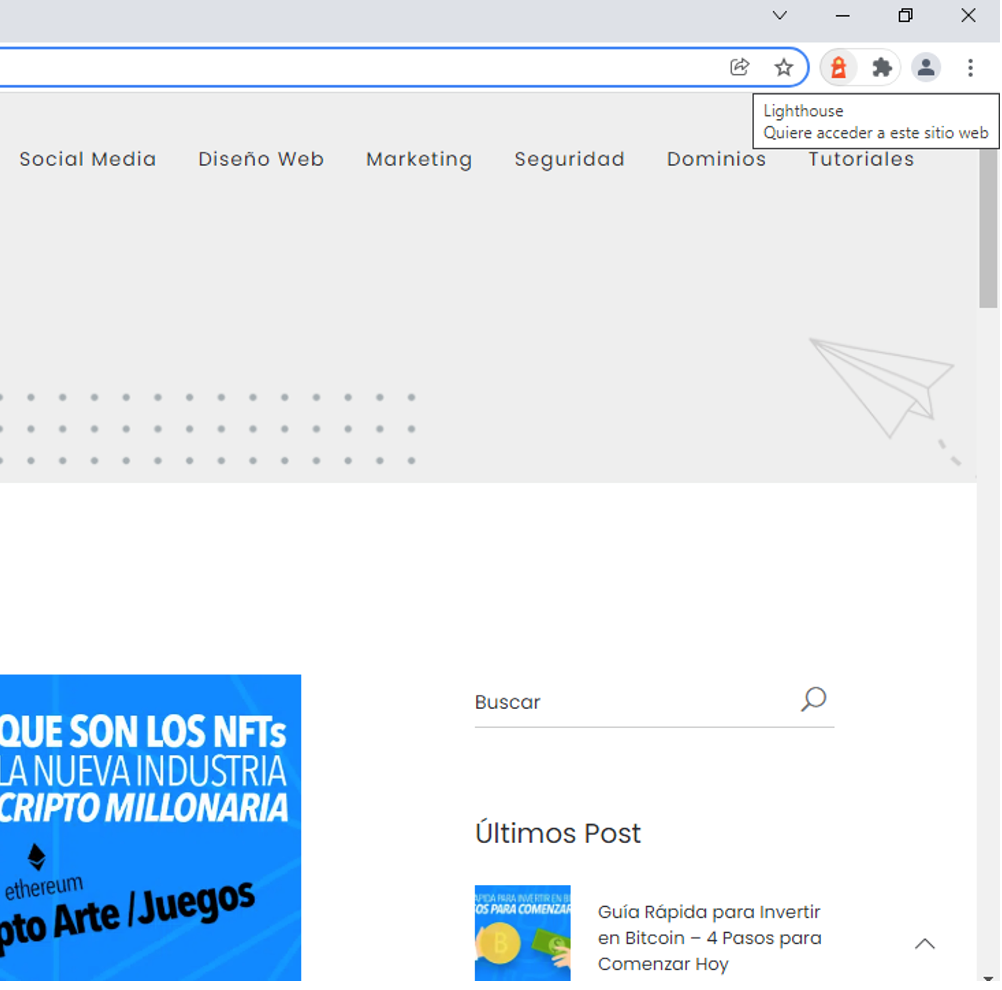Click the share page icon in address bar

point(740,68)
